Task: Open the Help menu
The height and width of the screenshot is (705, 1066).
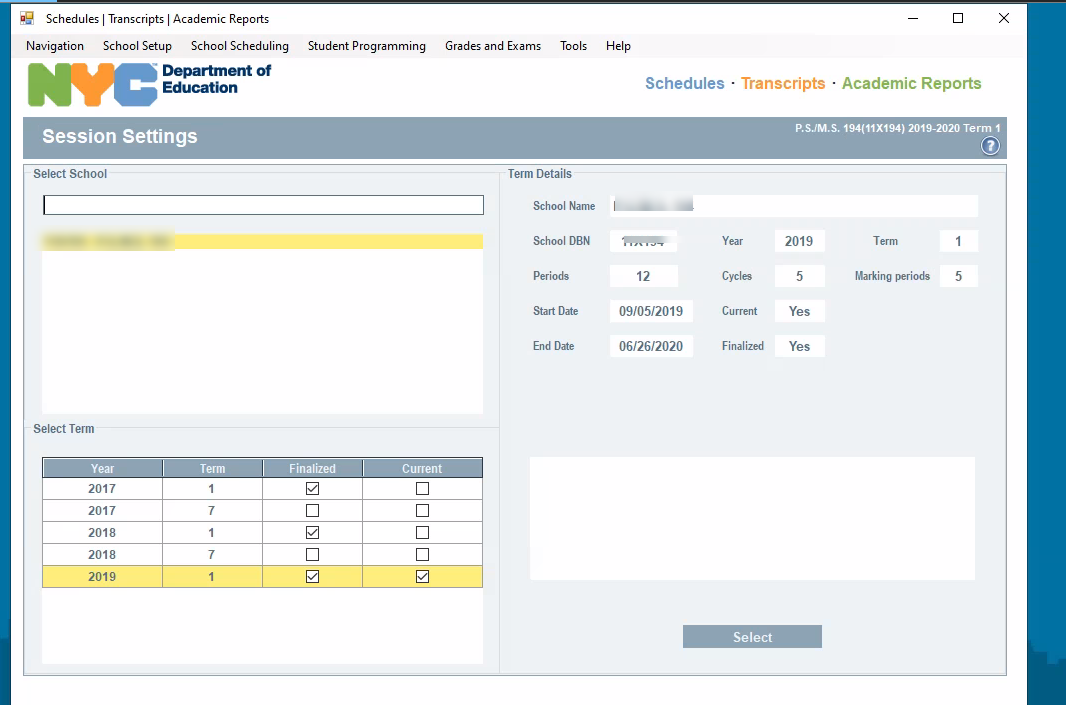Action: click(618, 46)
